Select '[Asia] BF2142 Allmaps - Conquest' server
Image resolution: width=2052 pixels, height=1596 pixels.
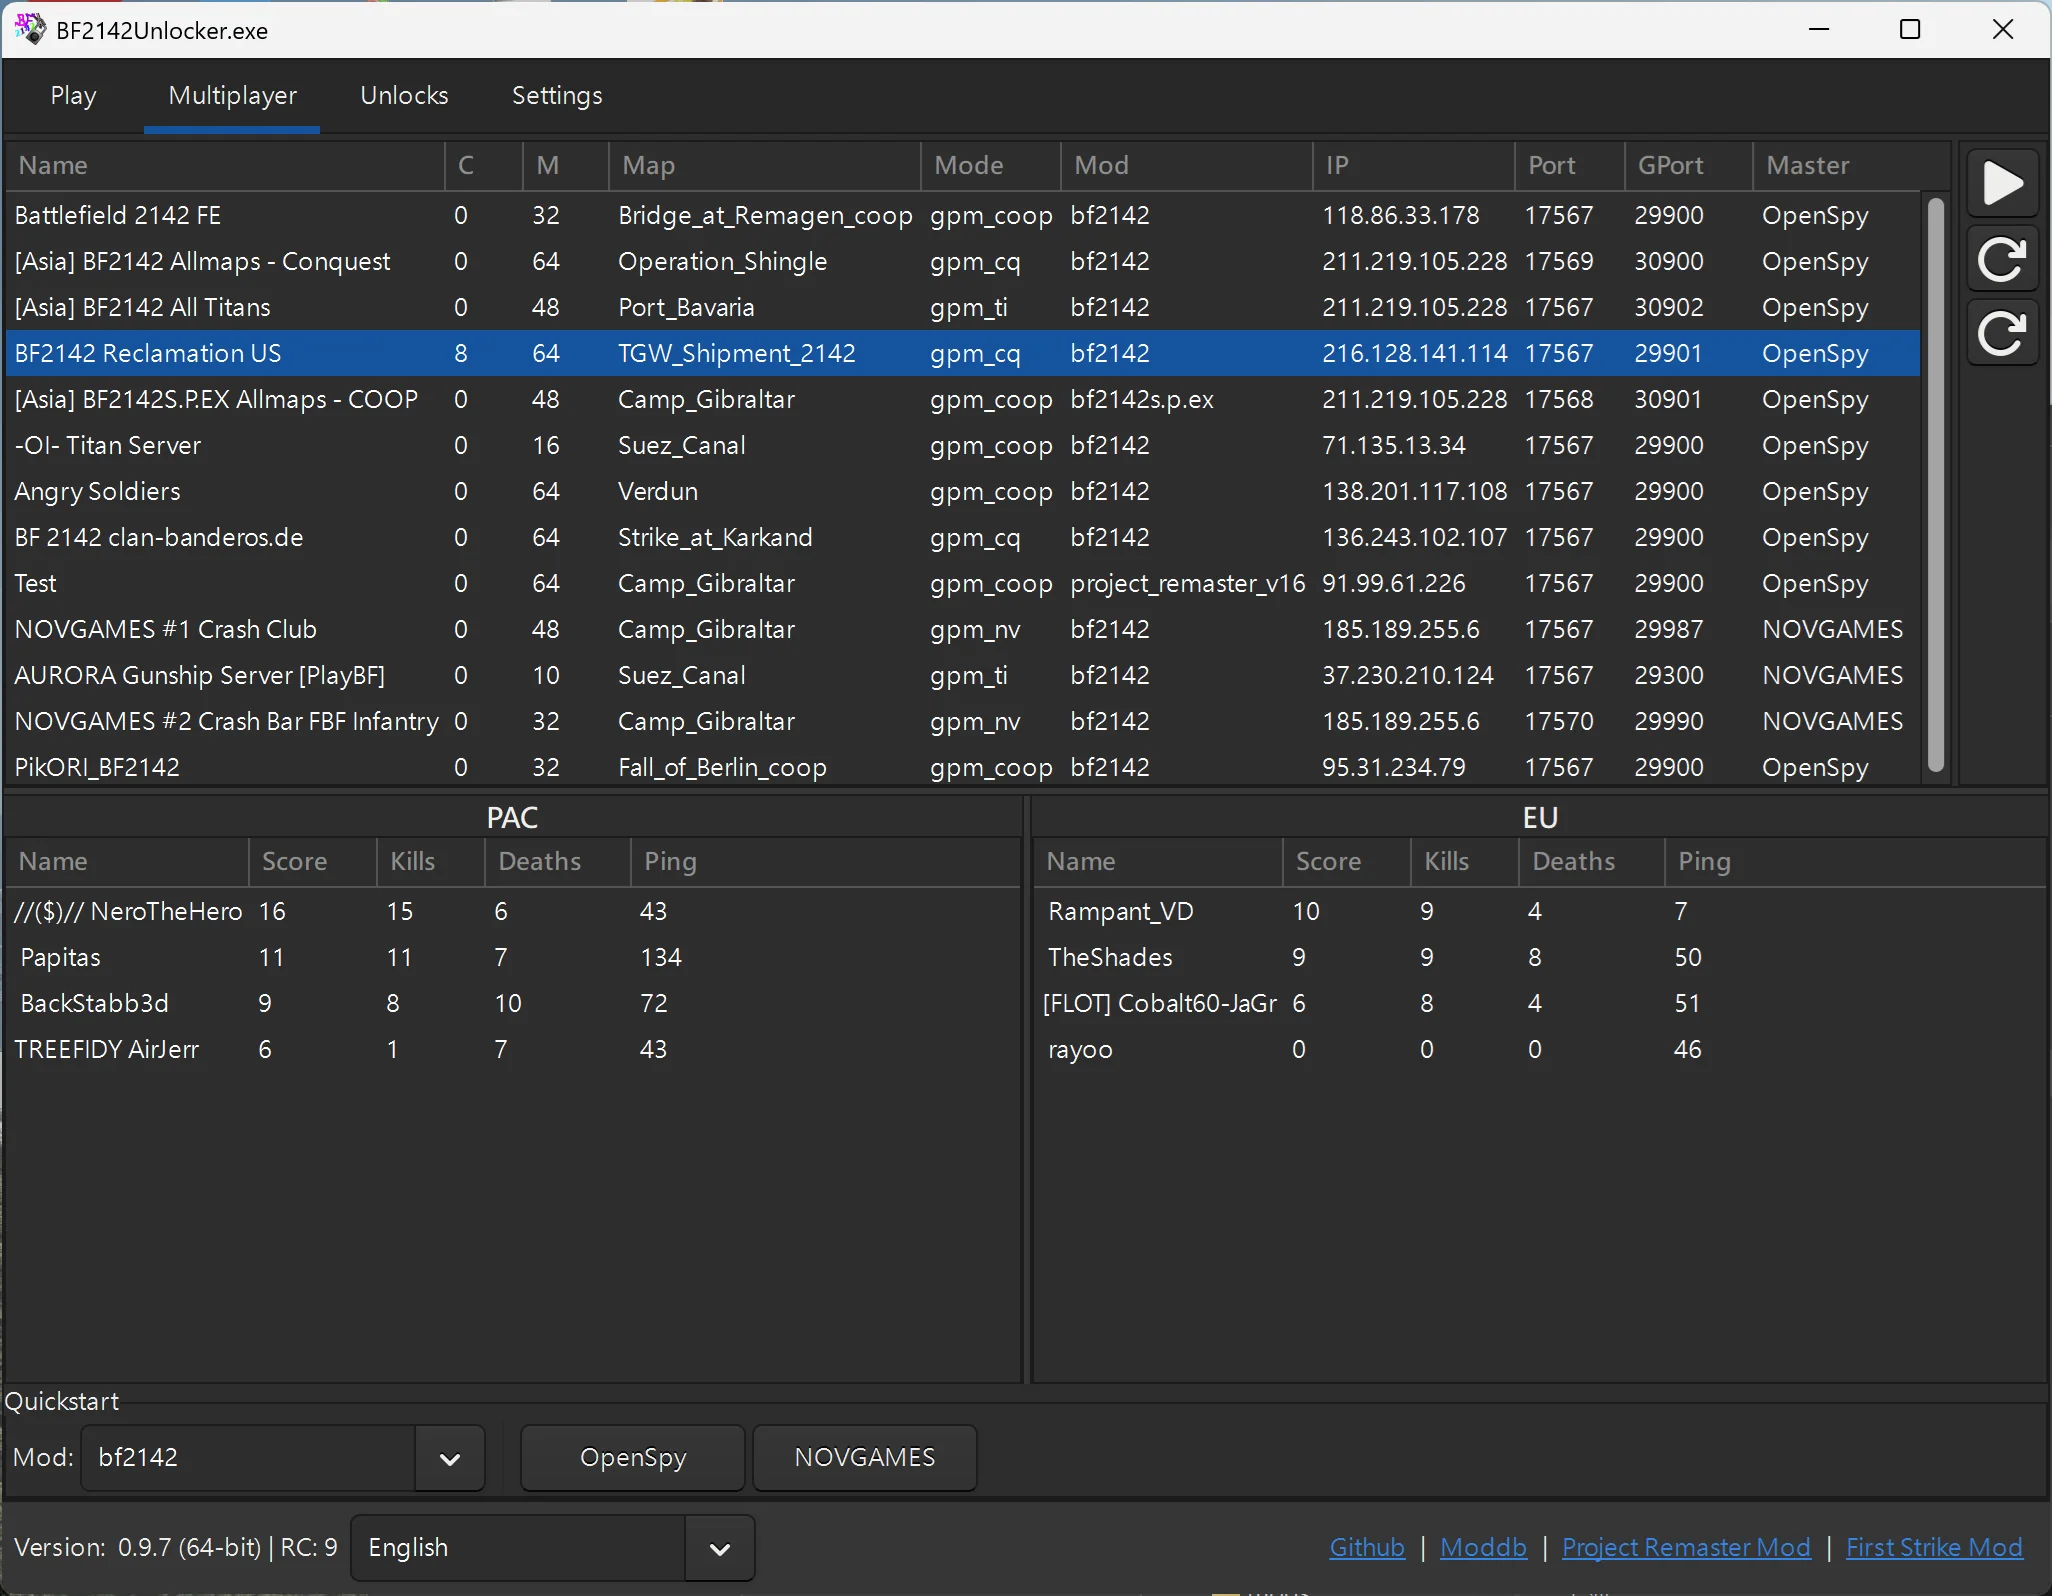point(963,261)
